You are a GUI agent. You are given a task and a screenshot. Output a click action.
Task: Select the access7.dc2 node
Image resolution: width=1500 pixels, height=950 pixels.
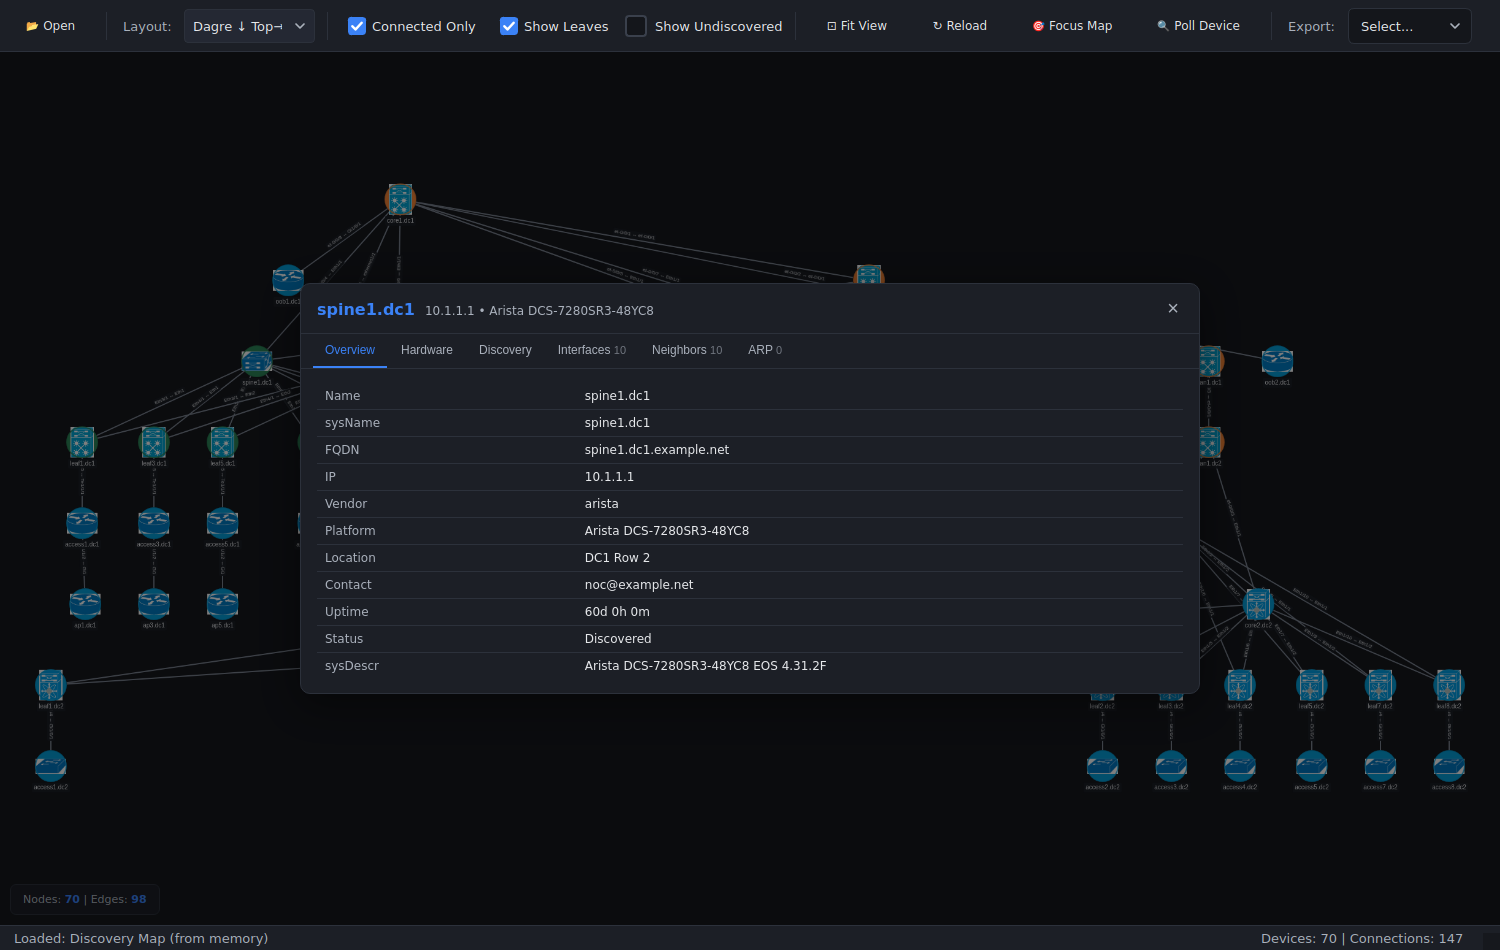[1380, 766]
